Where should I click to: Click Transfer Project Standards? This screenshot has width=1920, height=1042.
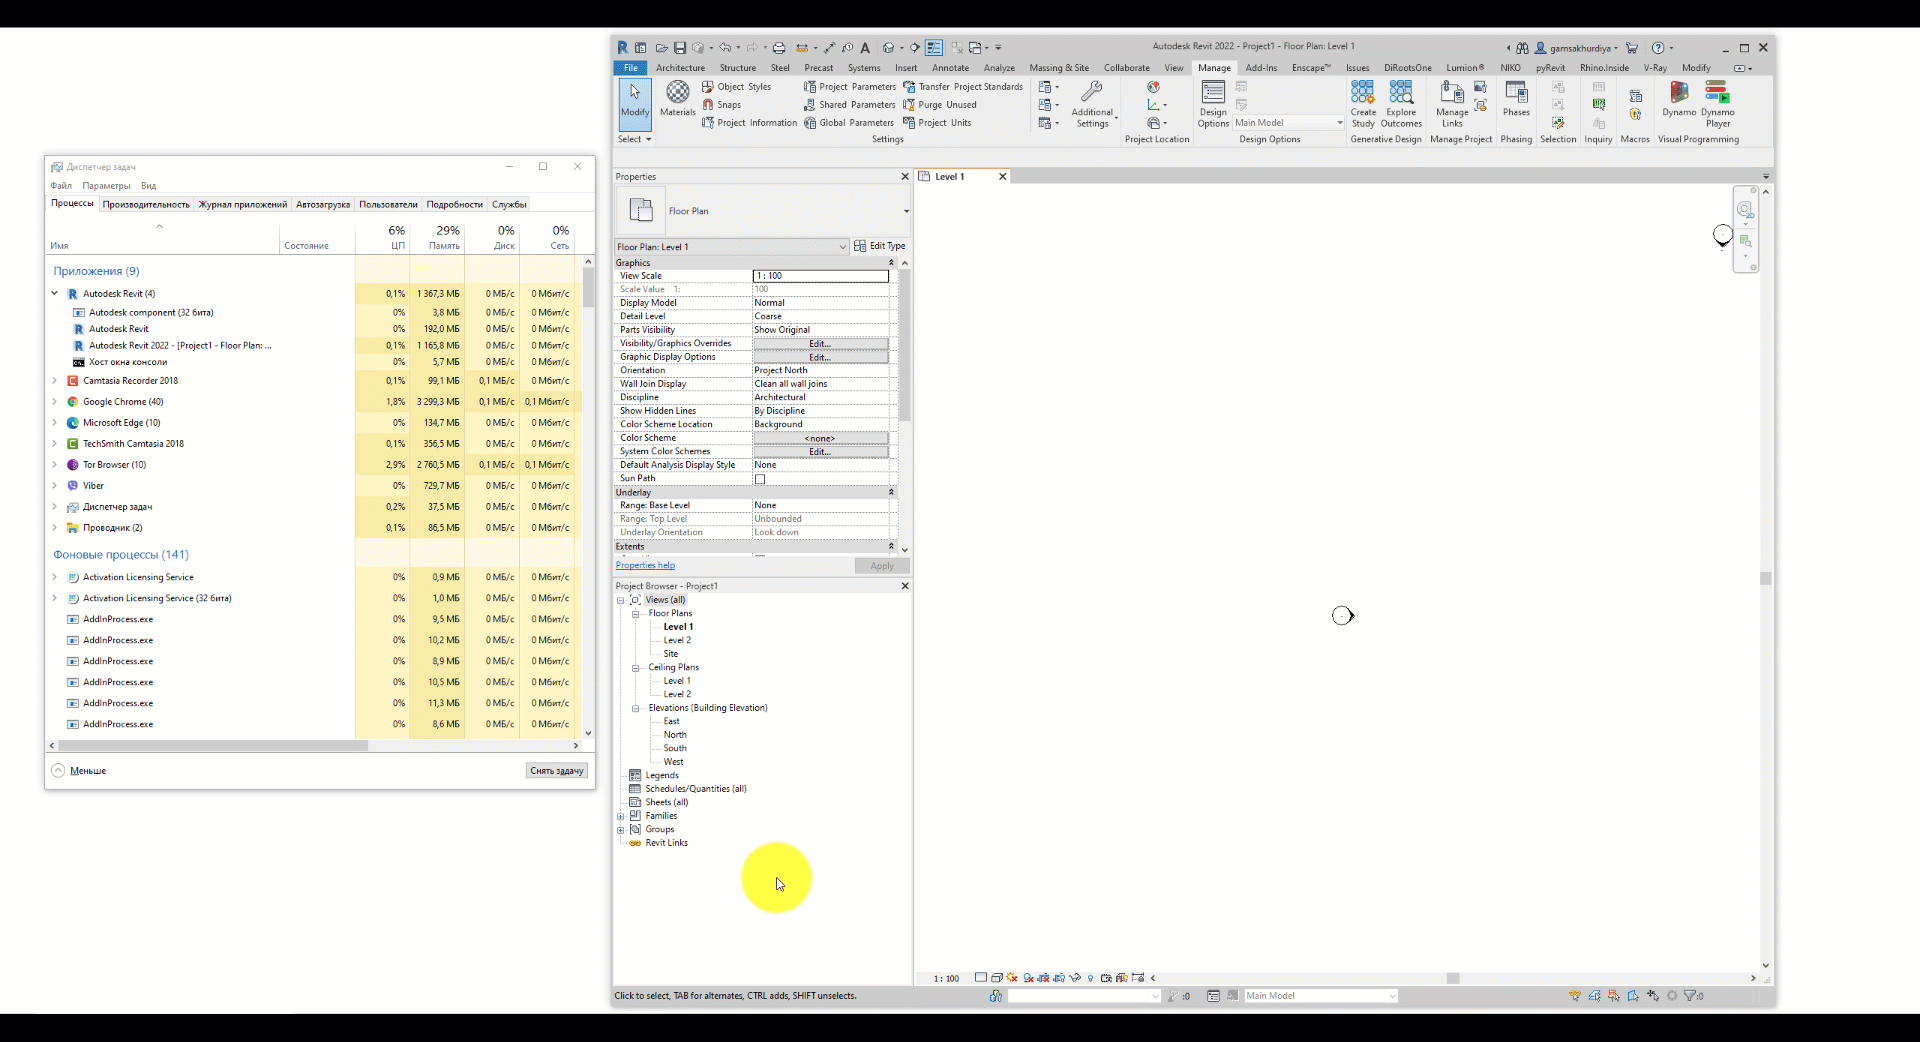pyautogui.click(x=963, y=87)
